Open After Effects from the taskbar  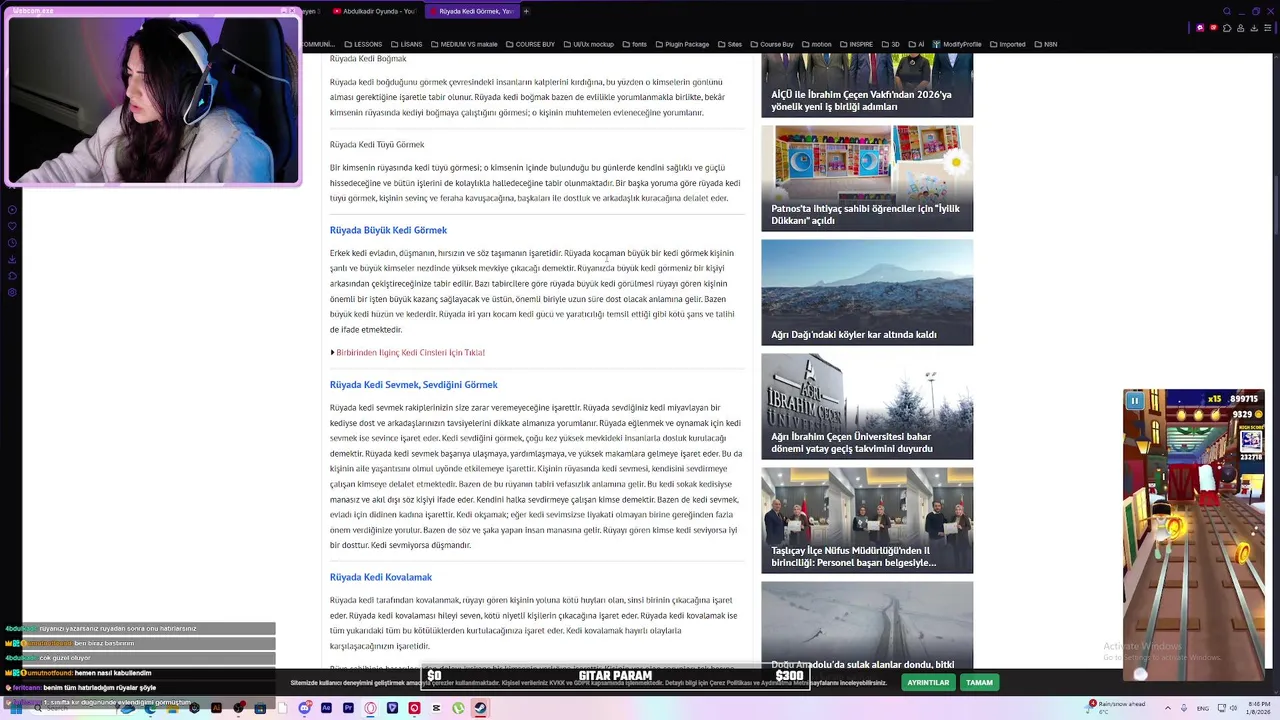click(x=326, y=708)
